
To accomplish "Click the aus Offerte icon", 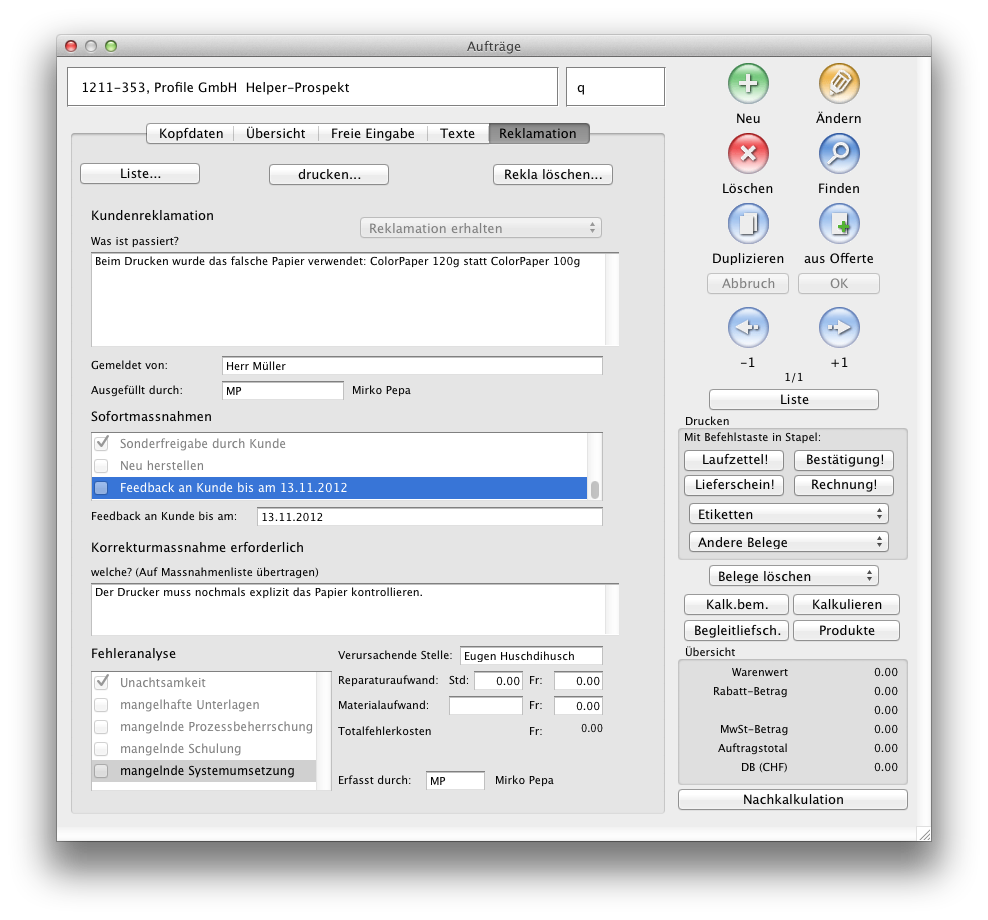I will click(x=838, y=224).
